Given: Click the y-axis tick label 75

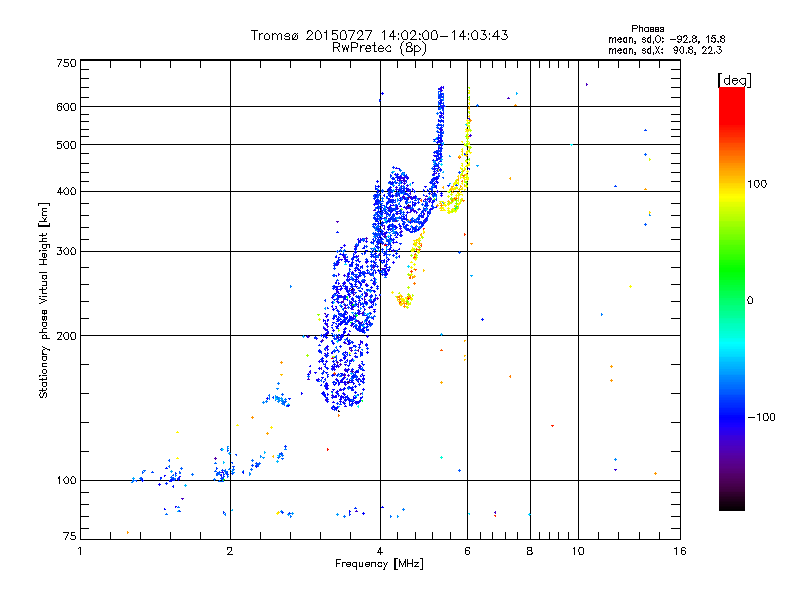Looking at the screenshot, I should [70, 536].
